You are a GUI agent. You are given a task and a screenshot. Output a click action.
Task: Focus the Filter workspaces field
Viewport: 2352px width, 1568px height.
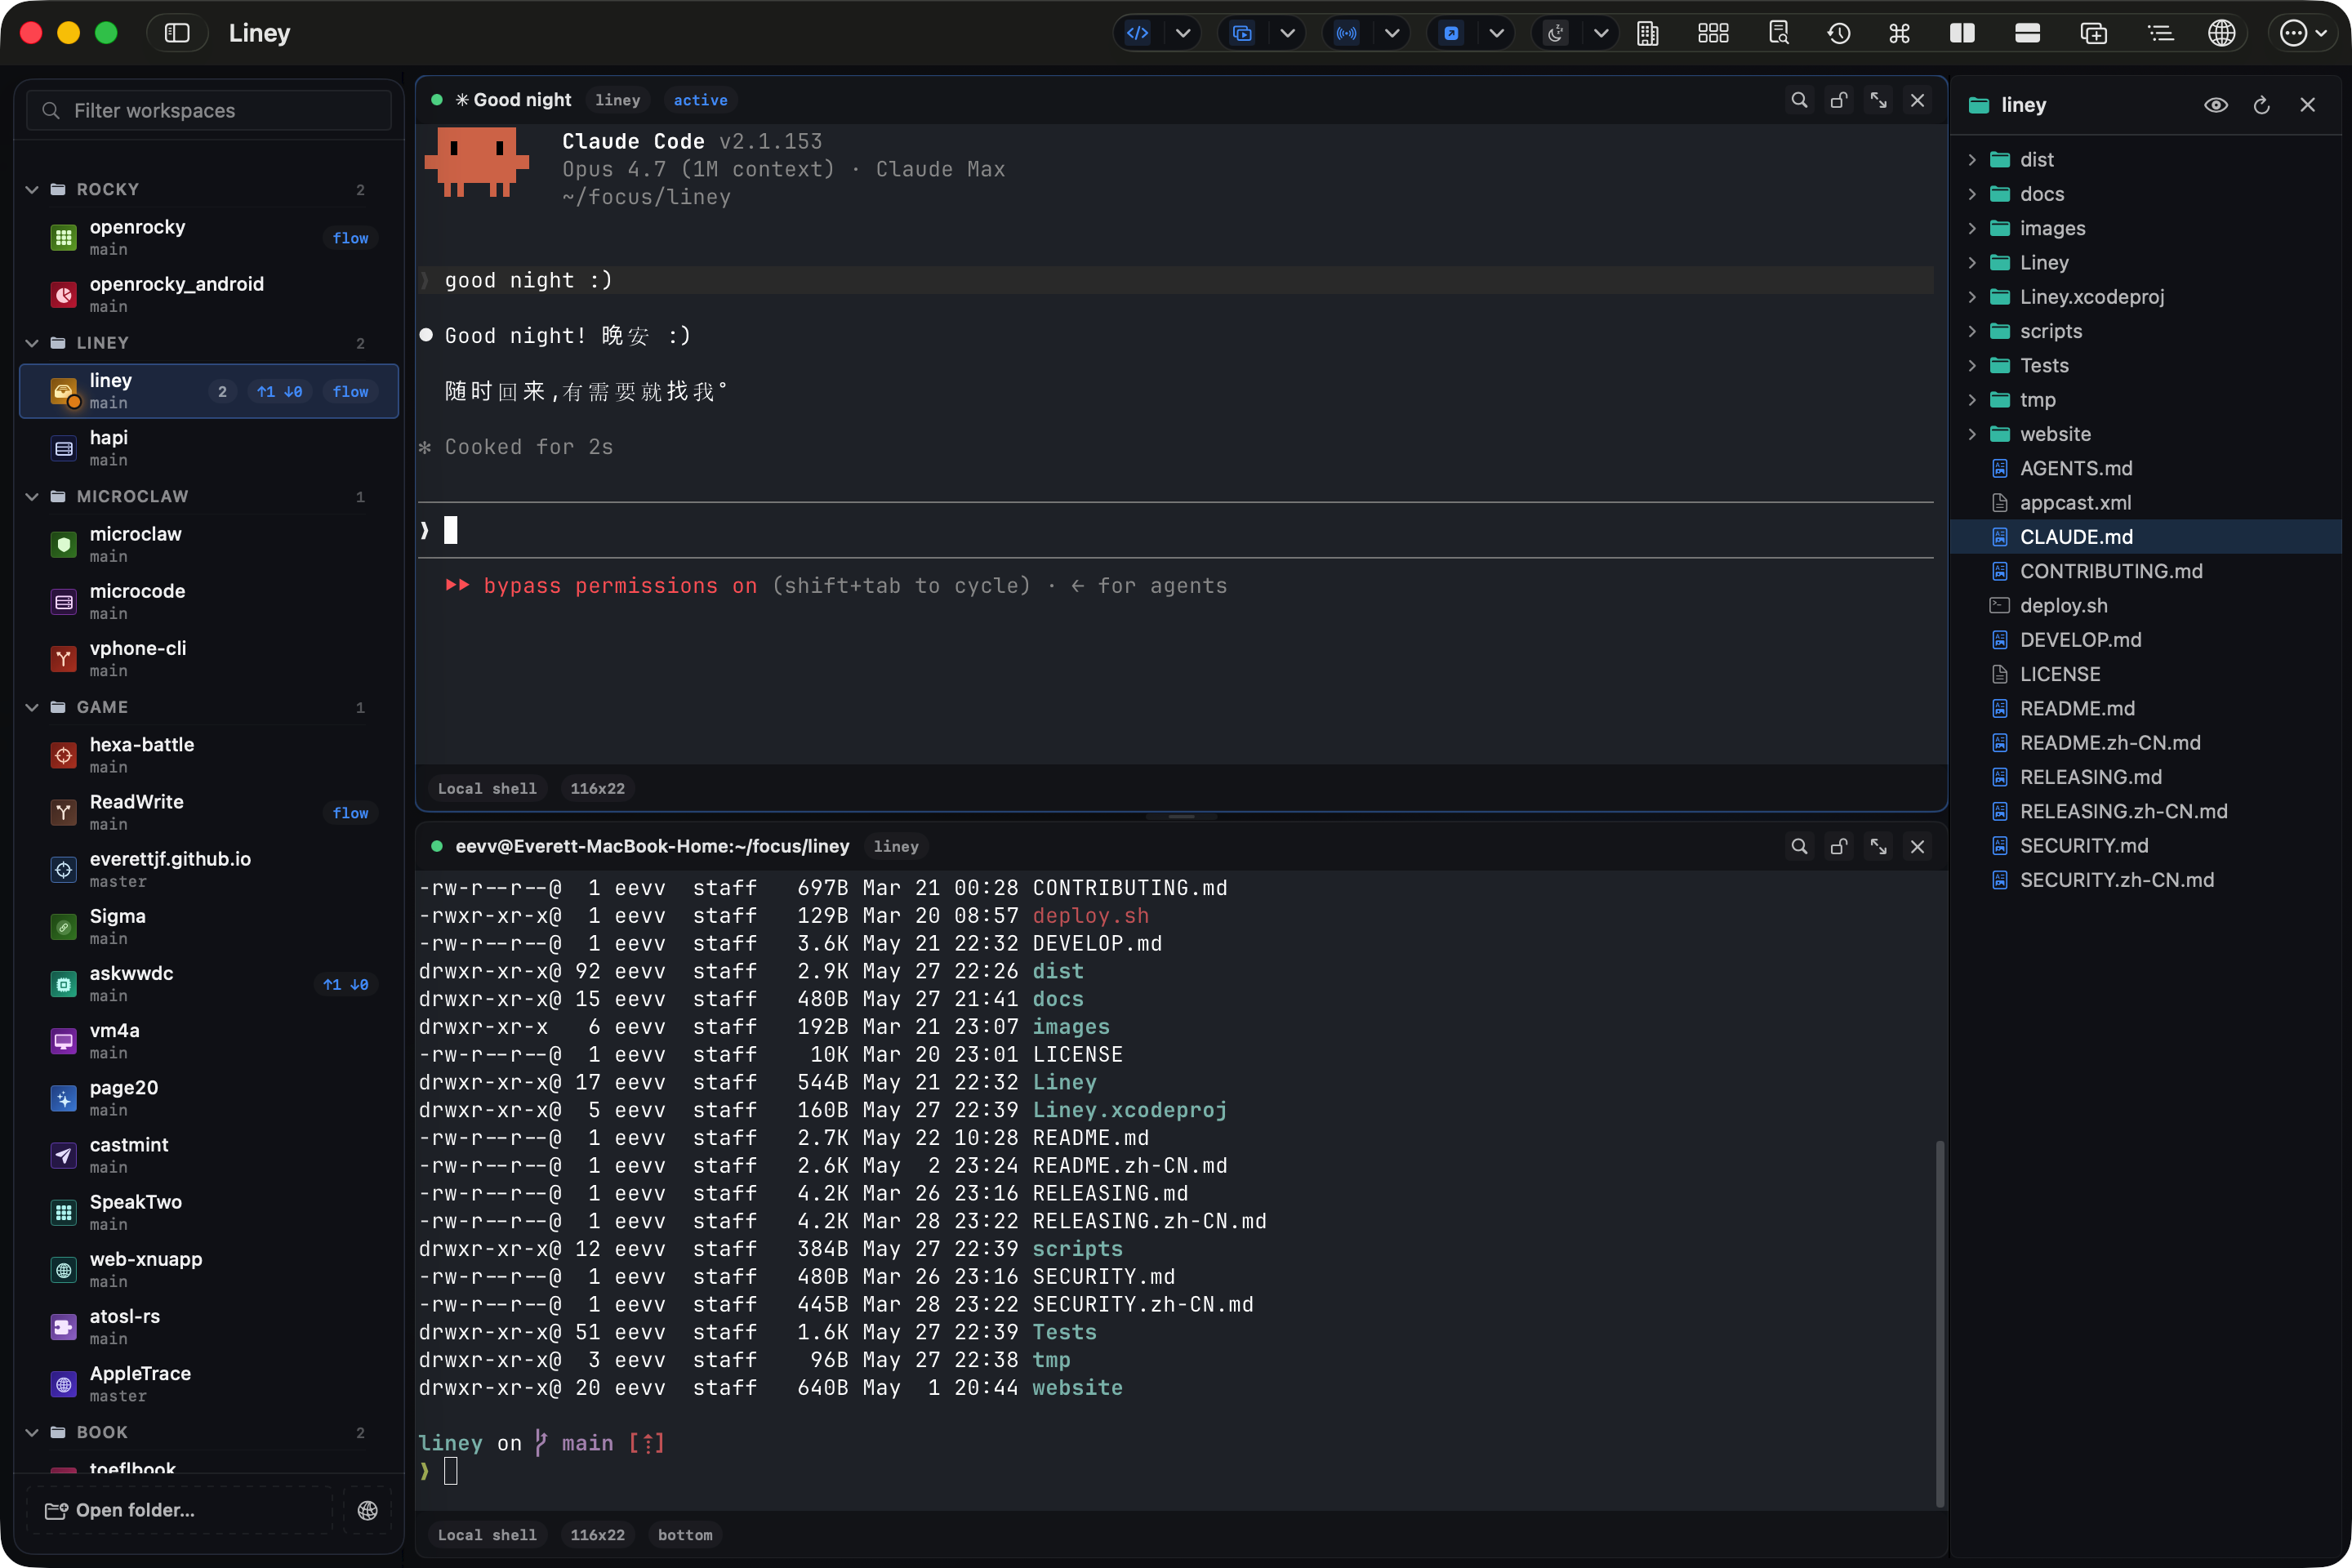point(209,110)
